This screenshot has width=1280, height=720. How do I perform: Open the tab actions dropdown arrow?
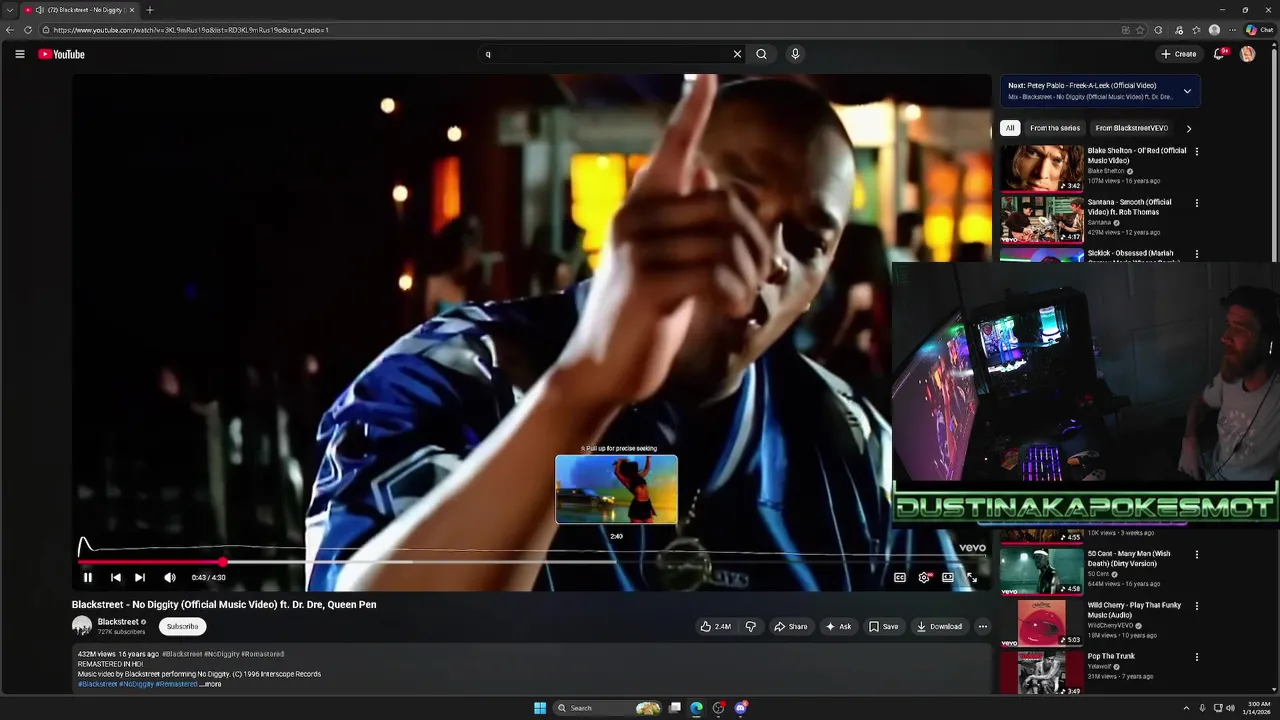pyautogui.click(x=9, y=10)
